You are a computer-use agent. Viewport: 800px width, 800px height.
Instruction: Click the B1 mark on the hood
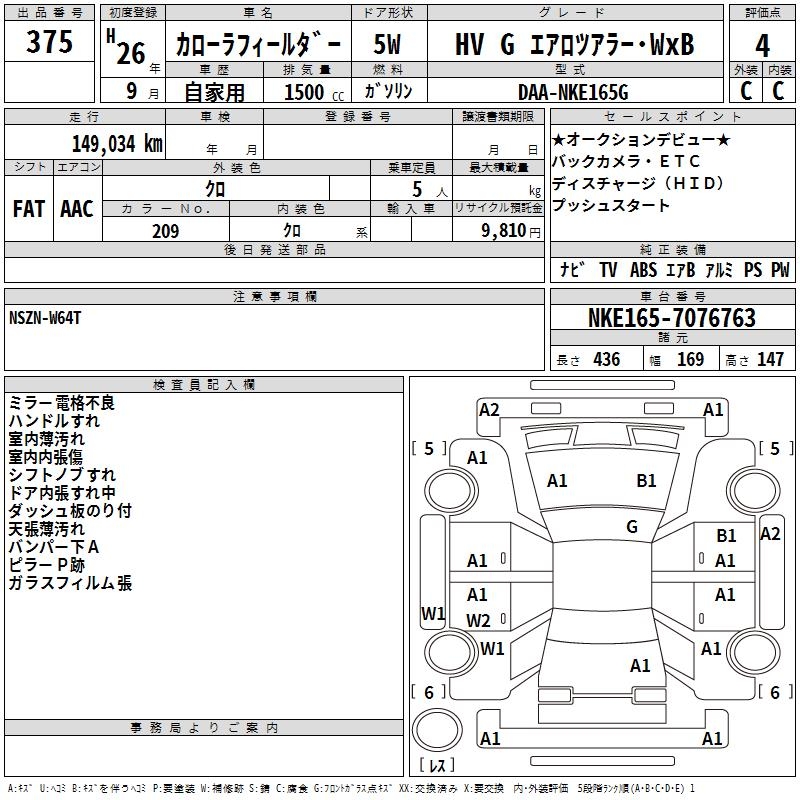click(646, 480)
